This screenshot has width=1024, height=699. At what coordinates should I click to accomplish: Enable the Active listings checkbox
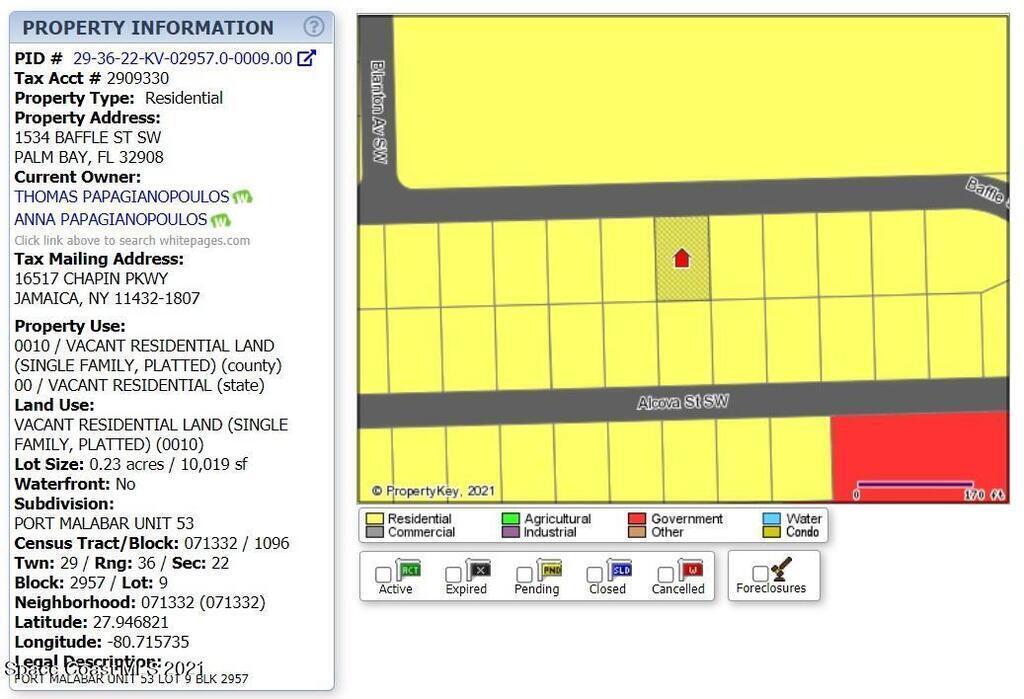click(383, 575)
